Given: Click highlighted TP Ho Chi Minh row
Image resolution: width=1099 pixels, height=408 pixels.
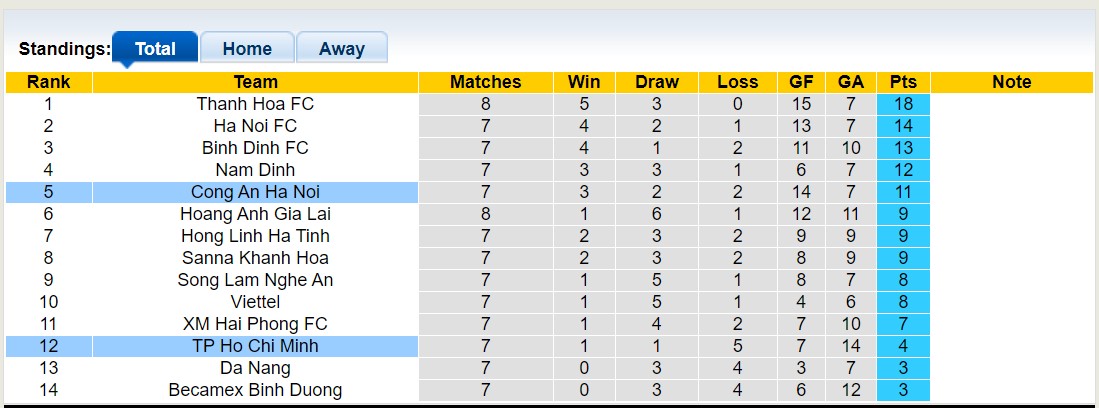Looking at the screenshot, I should [x=255, y=346].
